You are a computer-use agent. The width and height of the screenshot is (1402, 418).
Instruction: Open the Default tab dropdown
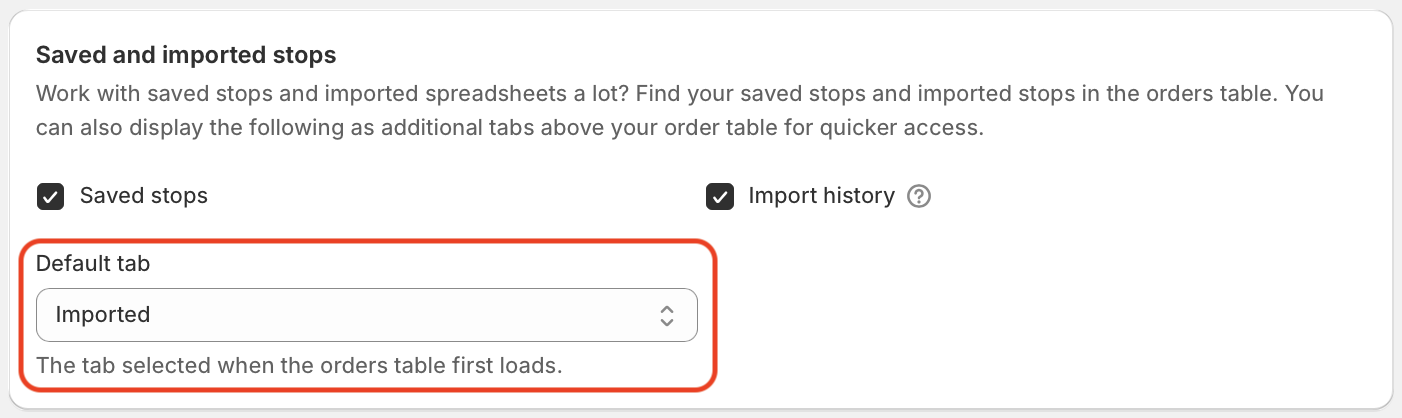[x=367, y=315]
